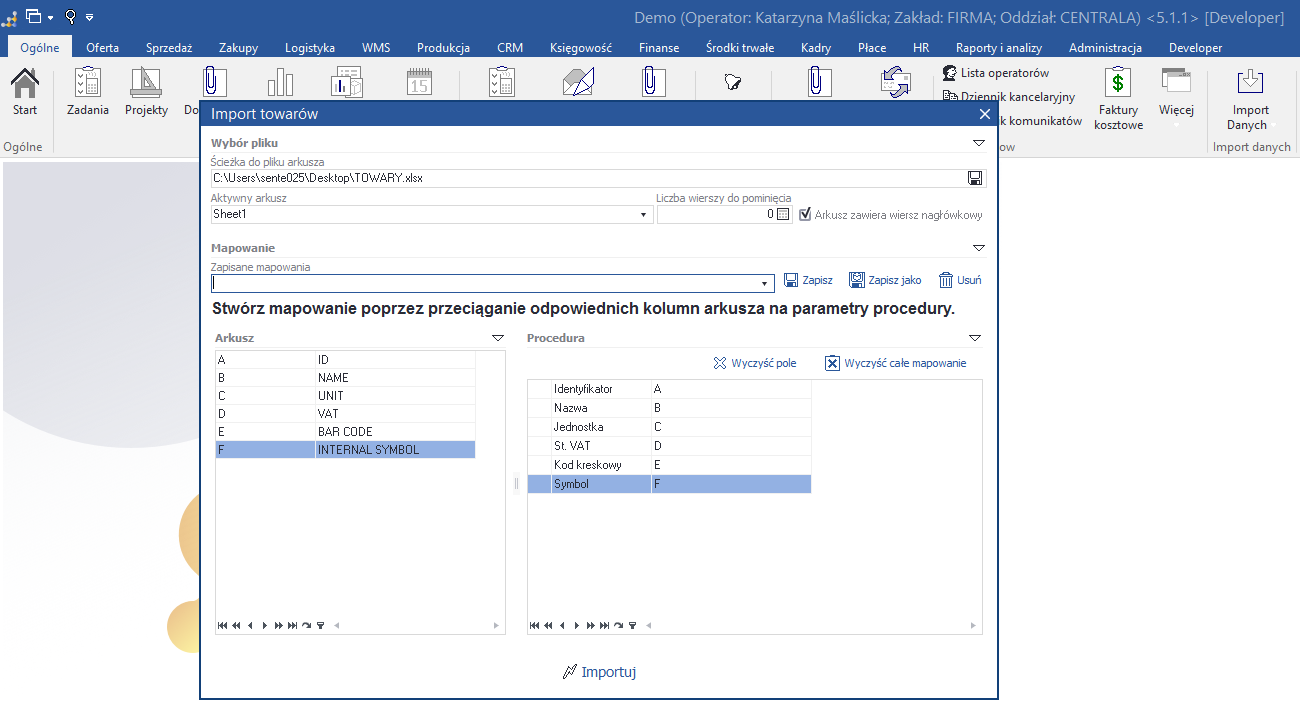Select the 'UNIT' row in Arkusz
The image size is (1300, 702).
point(346,396)
